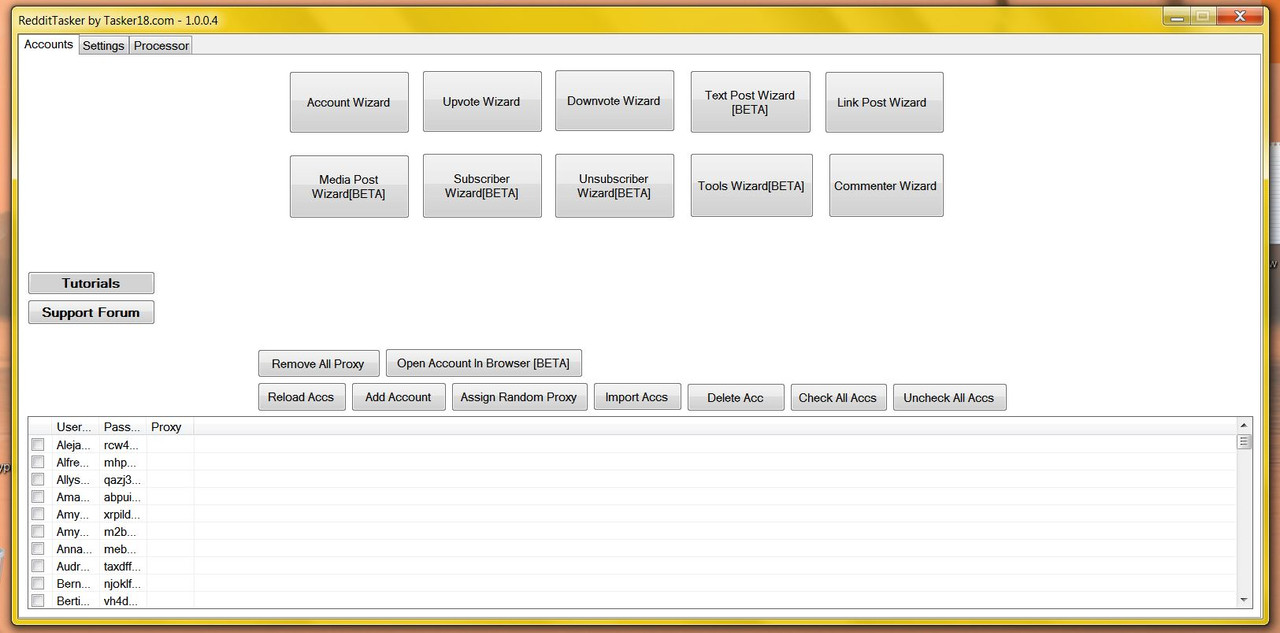
Task: Start the Text Post Wizard [BETA]
Action: click(750, 102)
